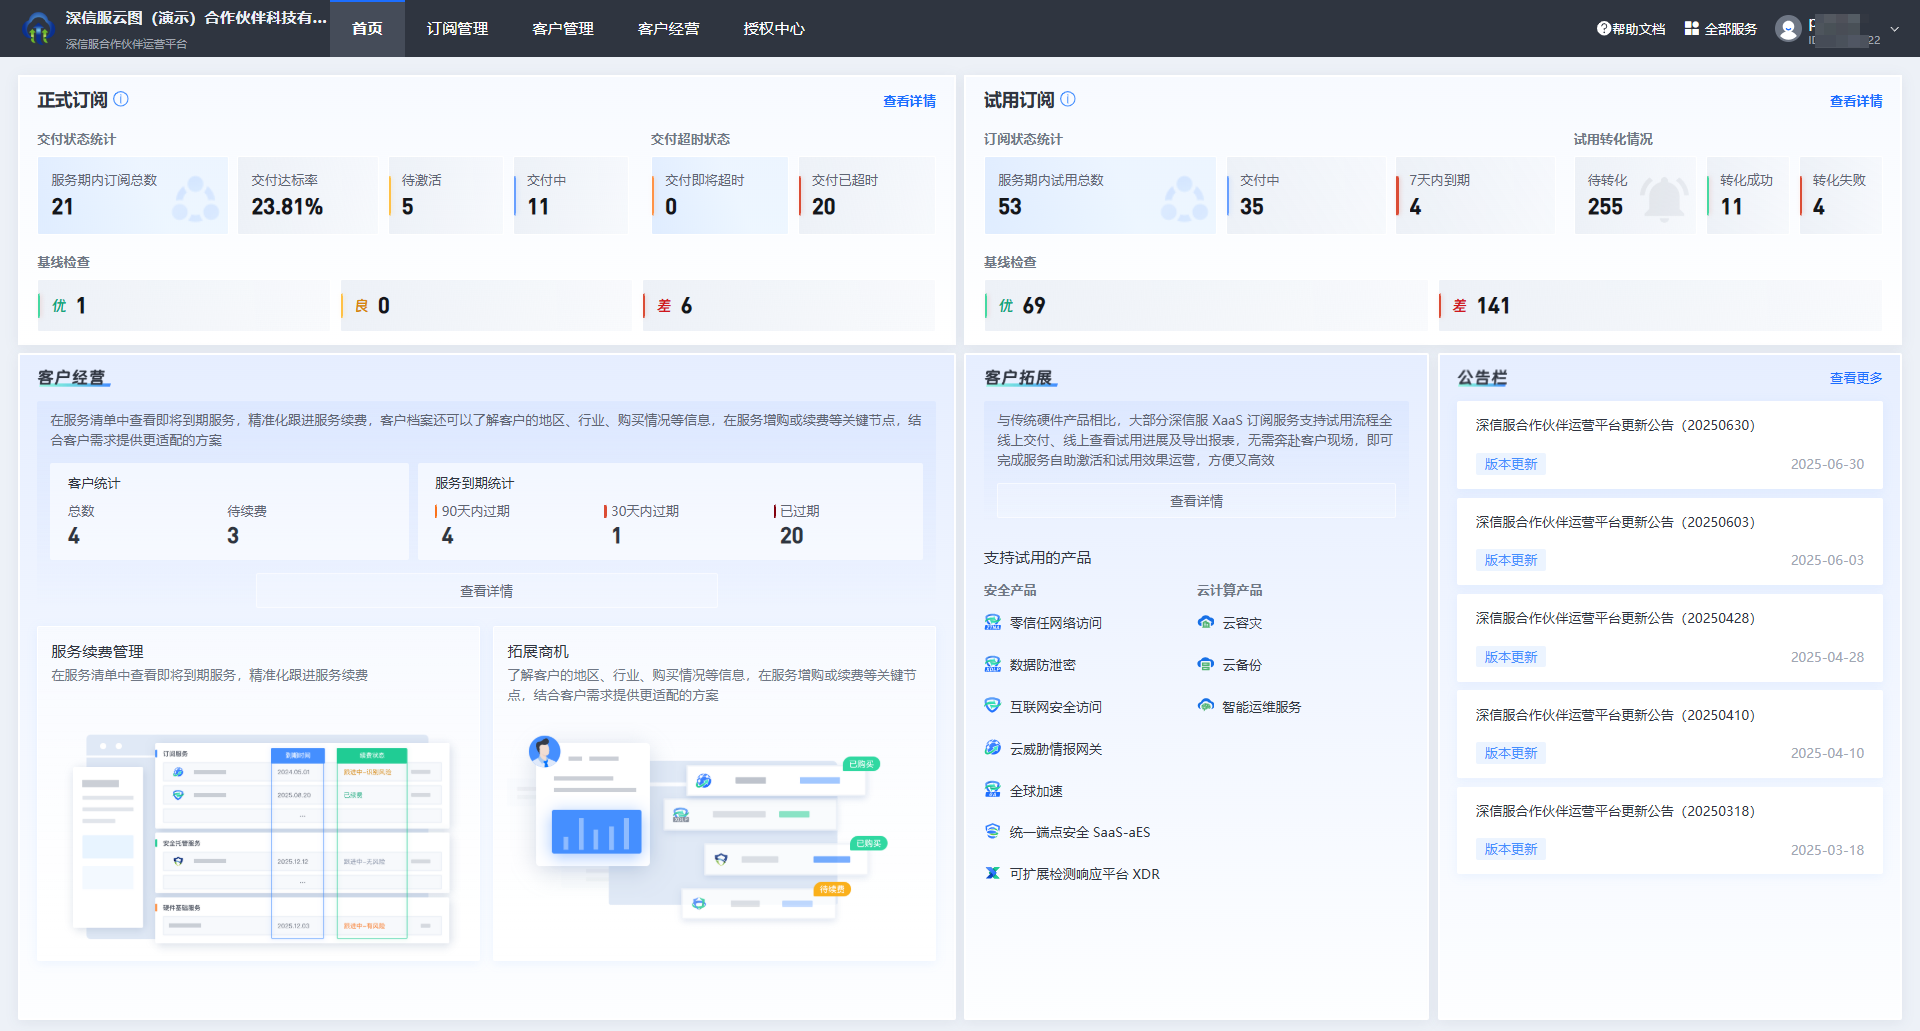Switch to the 订阅管理 tab

(457, 29)
